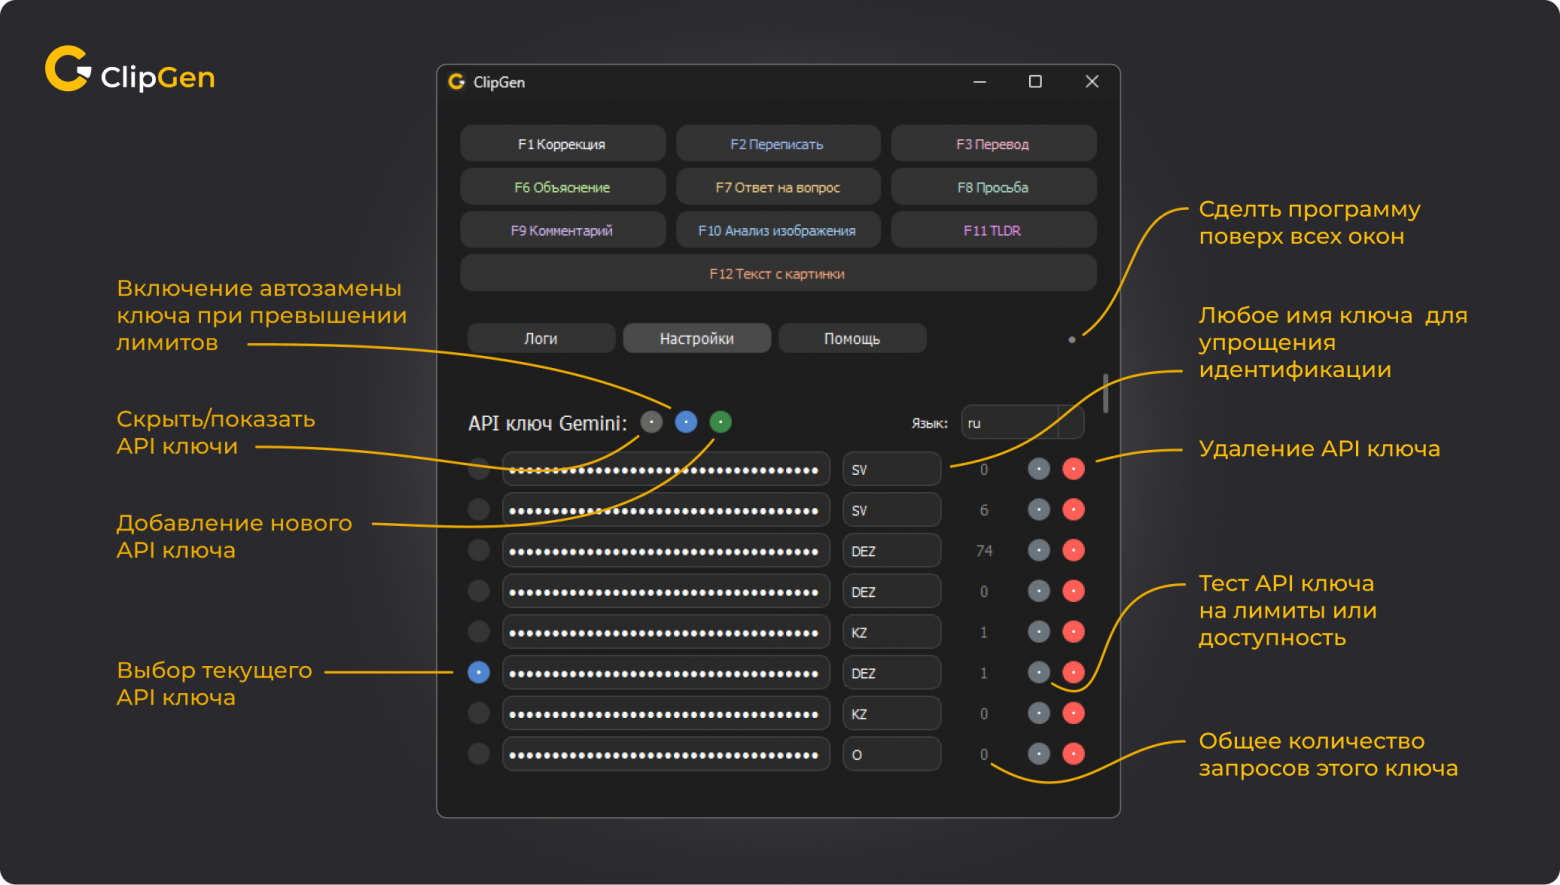Image resolution: width=1560 pixels, height=885 pixels.
Task: Select the first SV key radio button
Action: [479, 469]
